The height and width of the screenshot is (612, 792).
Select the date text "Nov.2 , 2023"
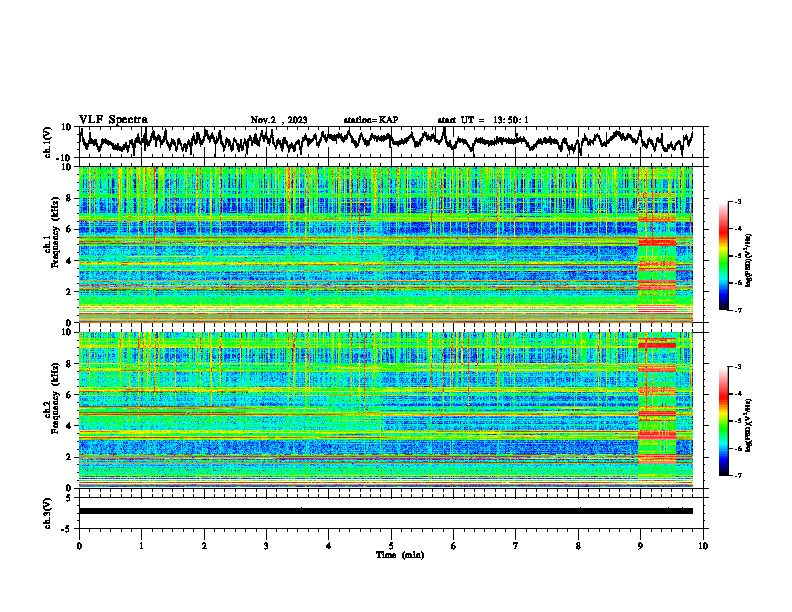(279, 120)
